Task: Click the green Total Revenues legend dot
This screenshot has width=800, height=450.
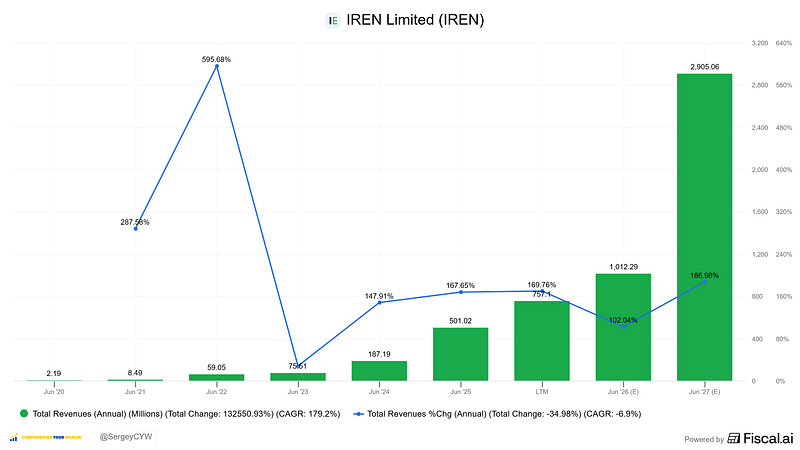Action: (x=23, y=413)
